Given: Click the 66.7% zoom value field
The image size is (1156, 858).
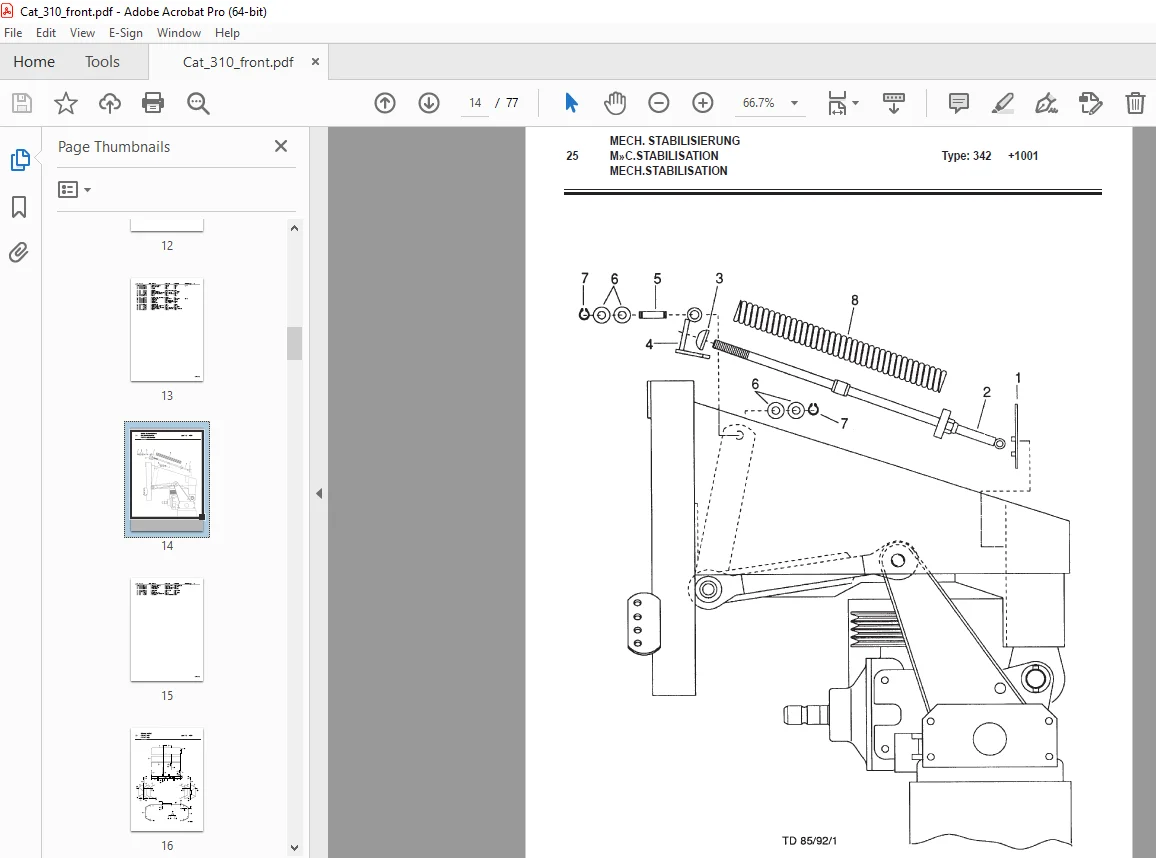Looking at the screenshot, I should point(759,103).
